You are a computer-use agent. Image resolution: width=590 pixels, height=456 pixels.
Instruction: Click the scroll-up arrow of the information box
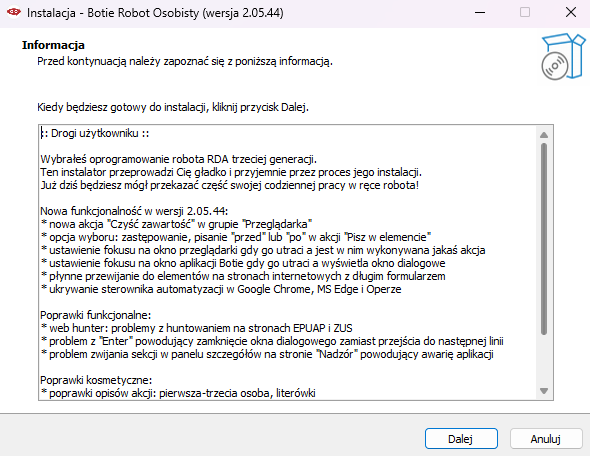[544, 135]
